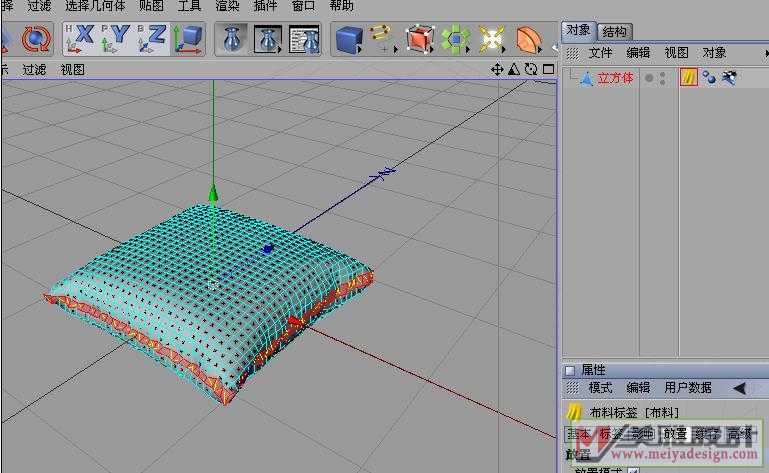Open attributes 用户数据 menu
Screen dimensions: 769x473
(x=688, y=388)
